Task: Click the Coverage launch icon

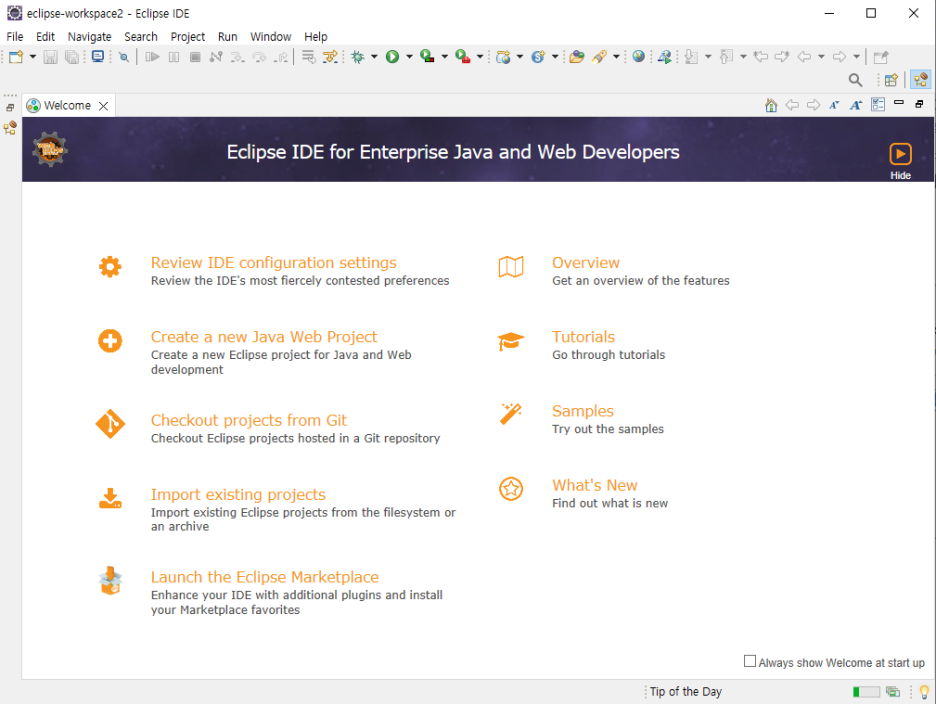Action: pos(427,57)
